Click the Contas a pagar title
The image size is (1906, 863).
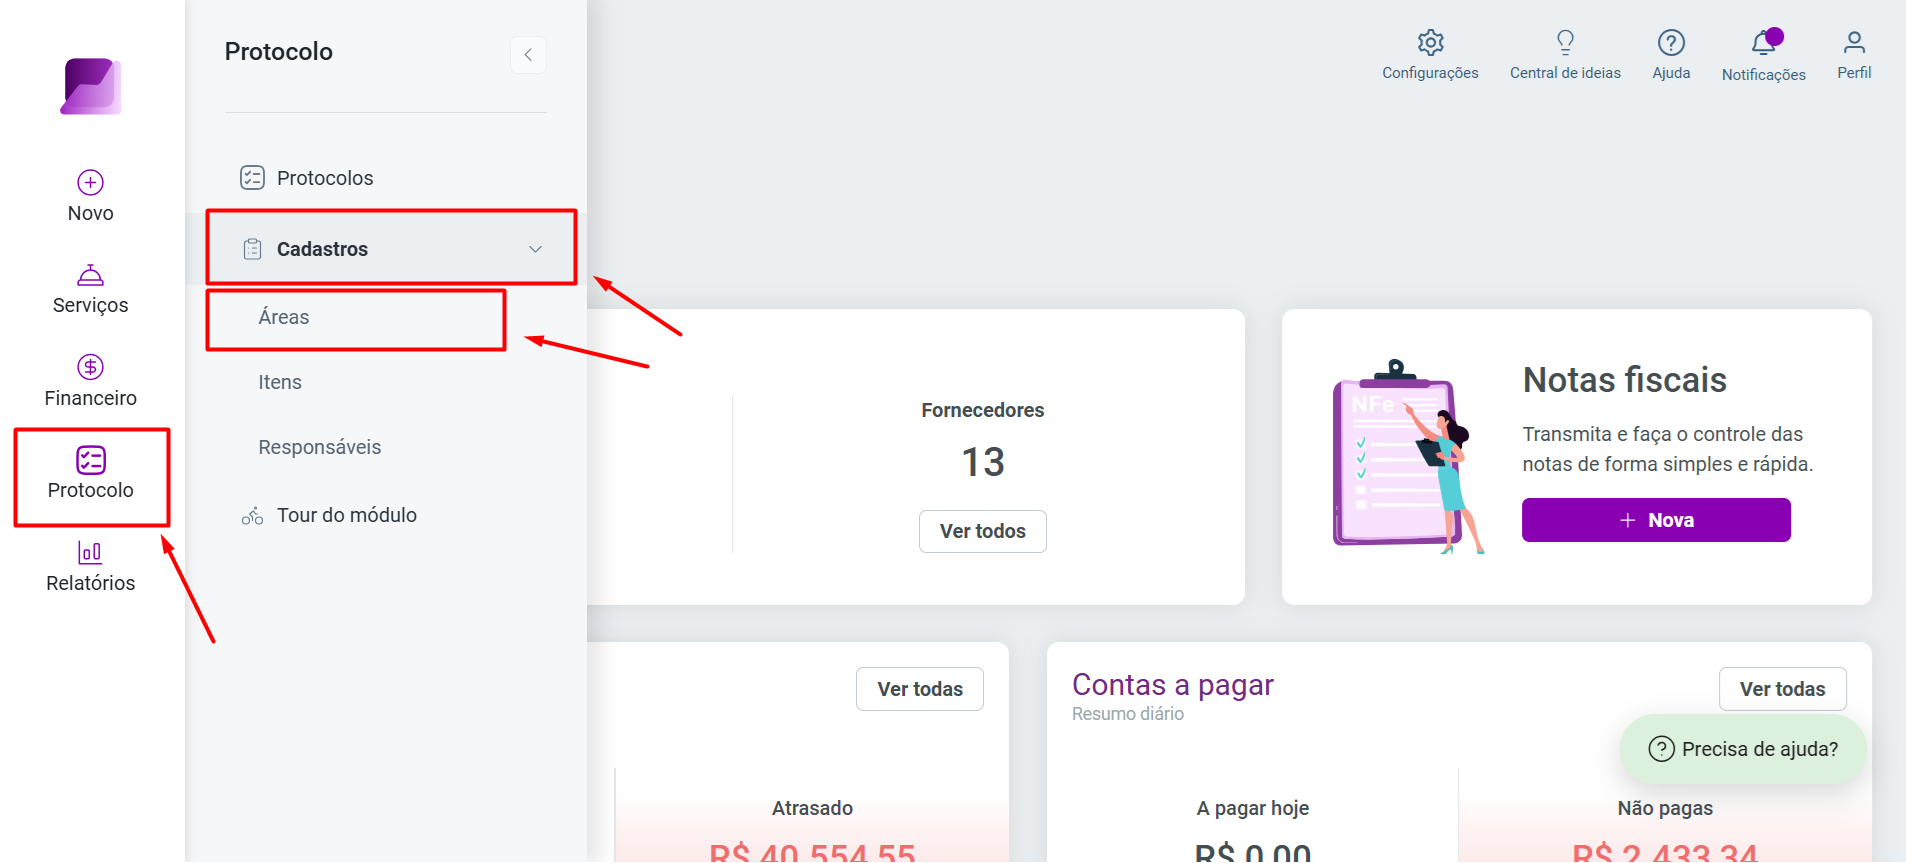pyautogui.click(x=1173, y=685)
